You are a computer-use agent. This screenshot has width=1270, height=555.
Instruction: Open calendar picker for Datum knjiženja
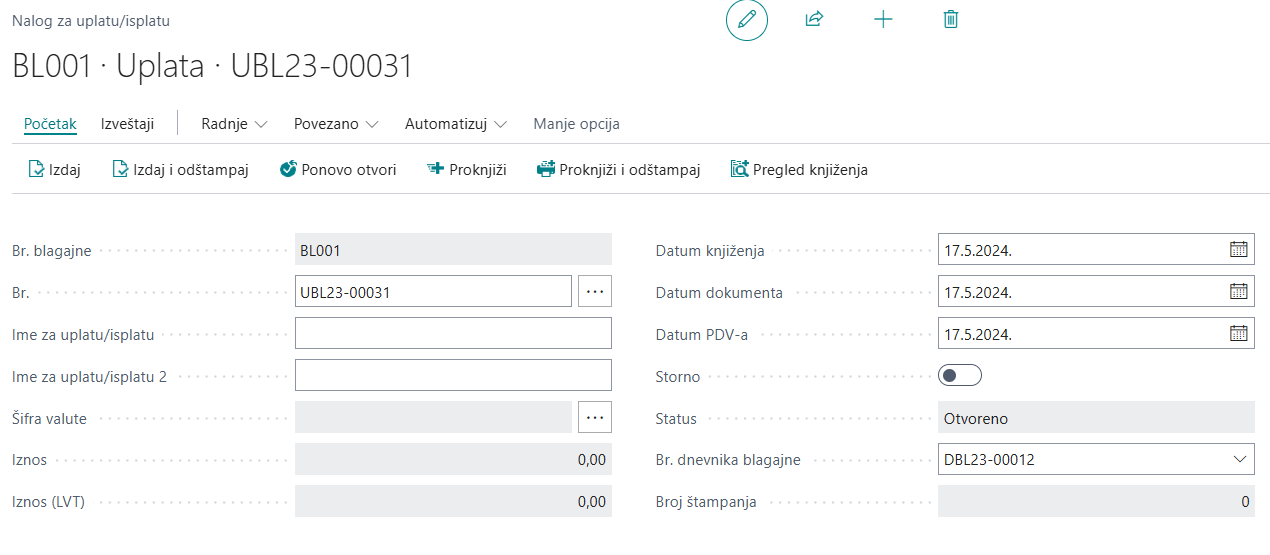tap(1238, 250)
